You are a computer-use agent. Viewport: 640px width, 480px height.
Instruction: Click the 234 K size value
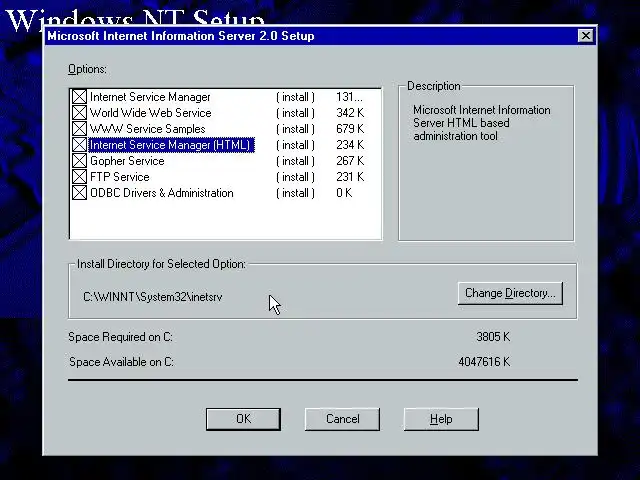tap(350, 144)
